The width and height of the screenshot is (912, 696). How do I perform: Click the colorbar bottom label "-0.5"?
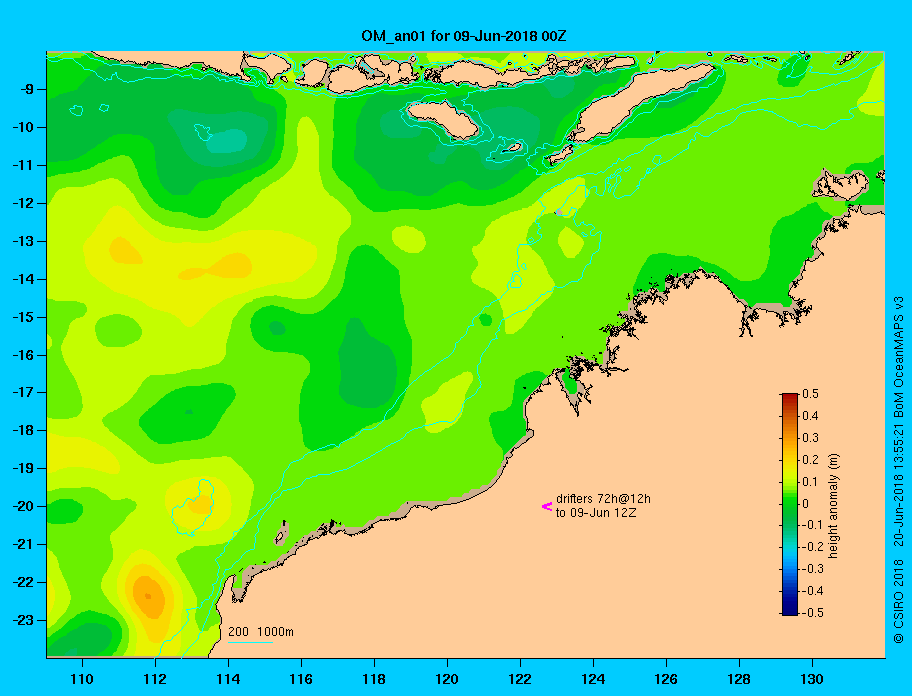coord(812,613)
